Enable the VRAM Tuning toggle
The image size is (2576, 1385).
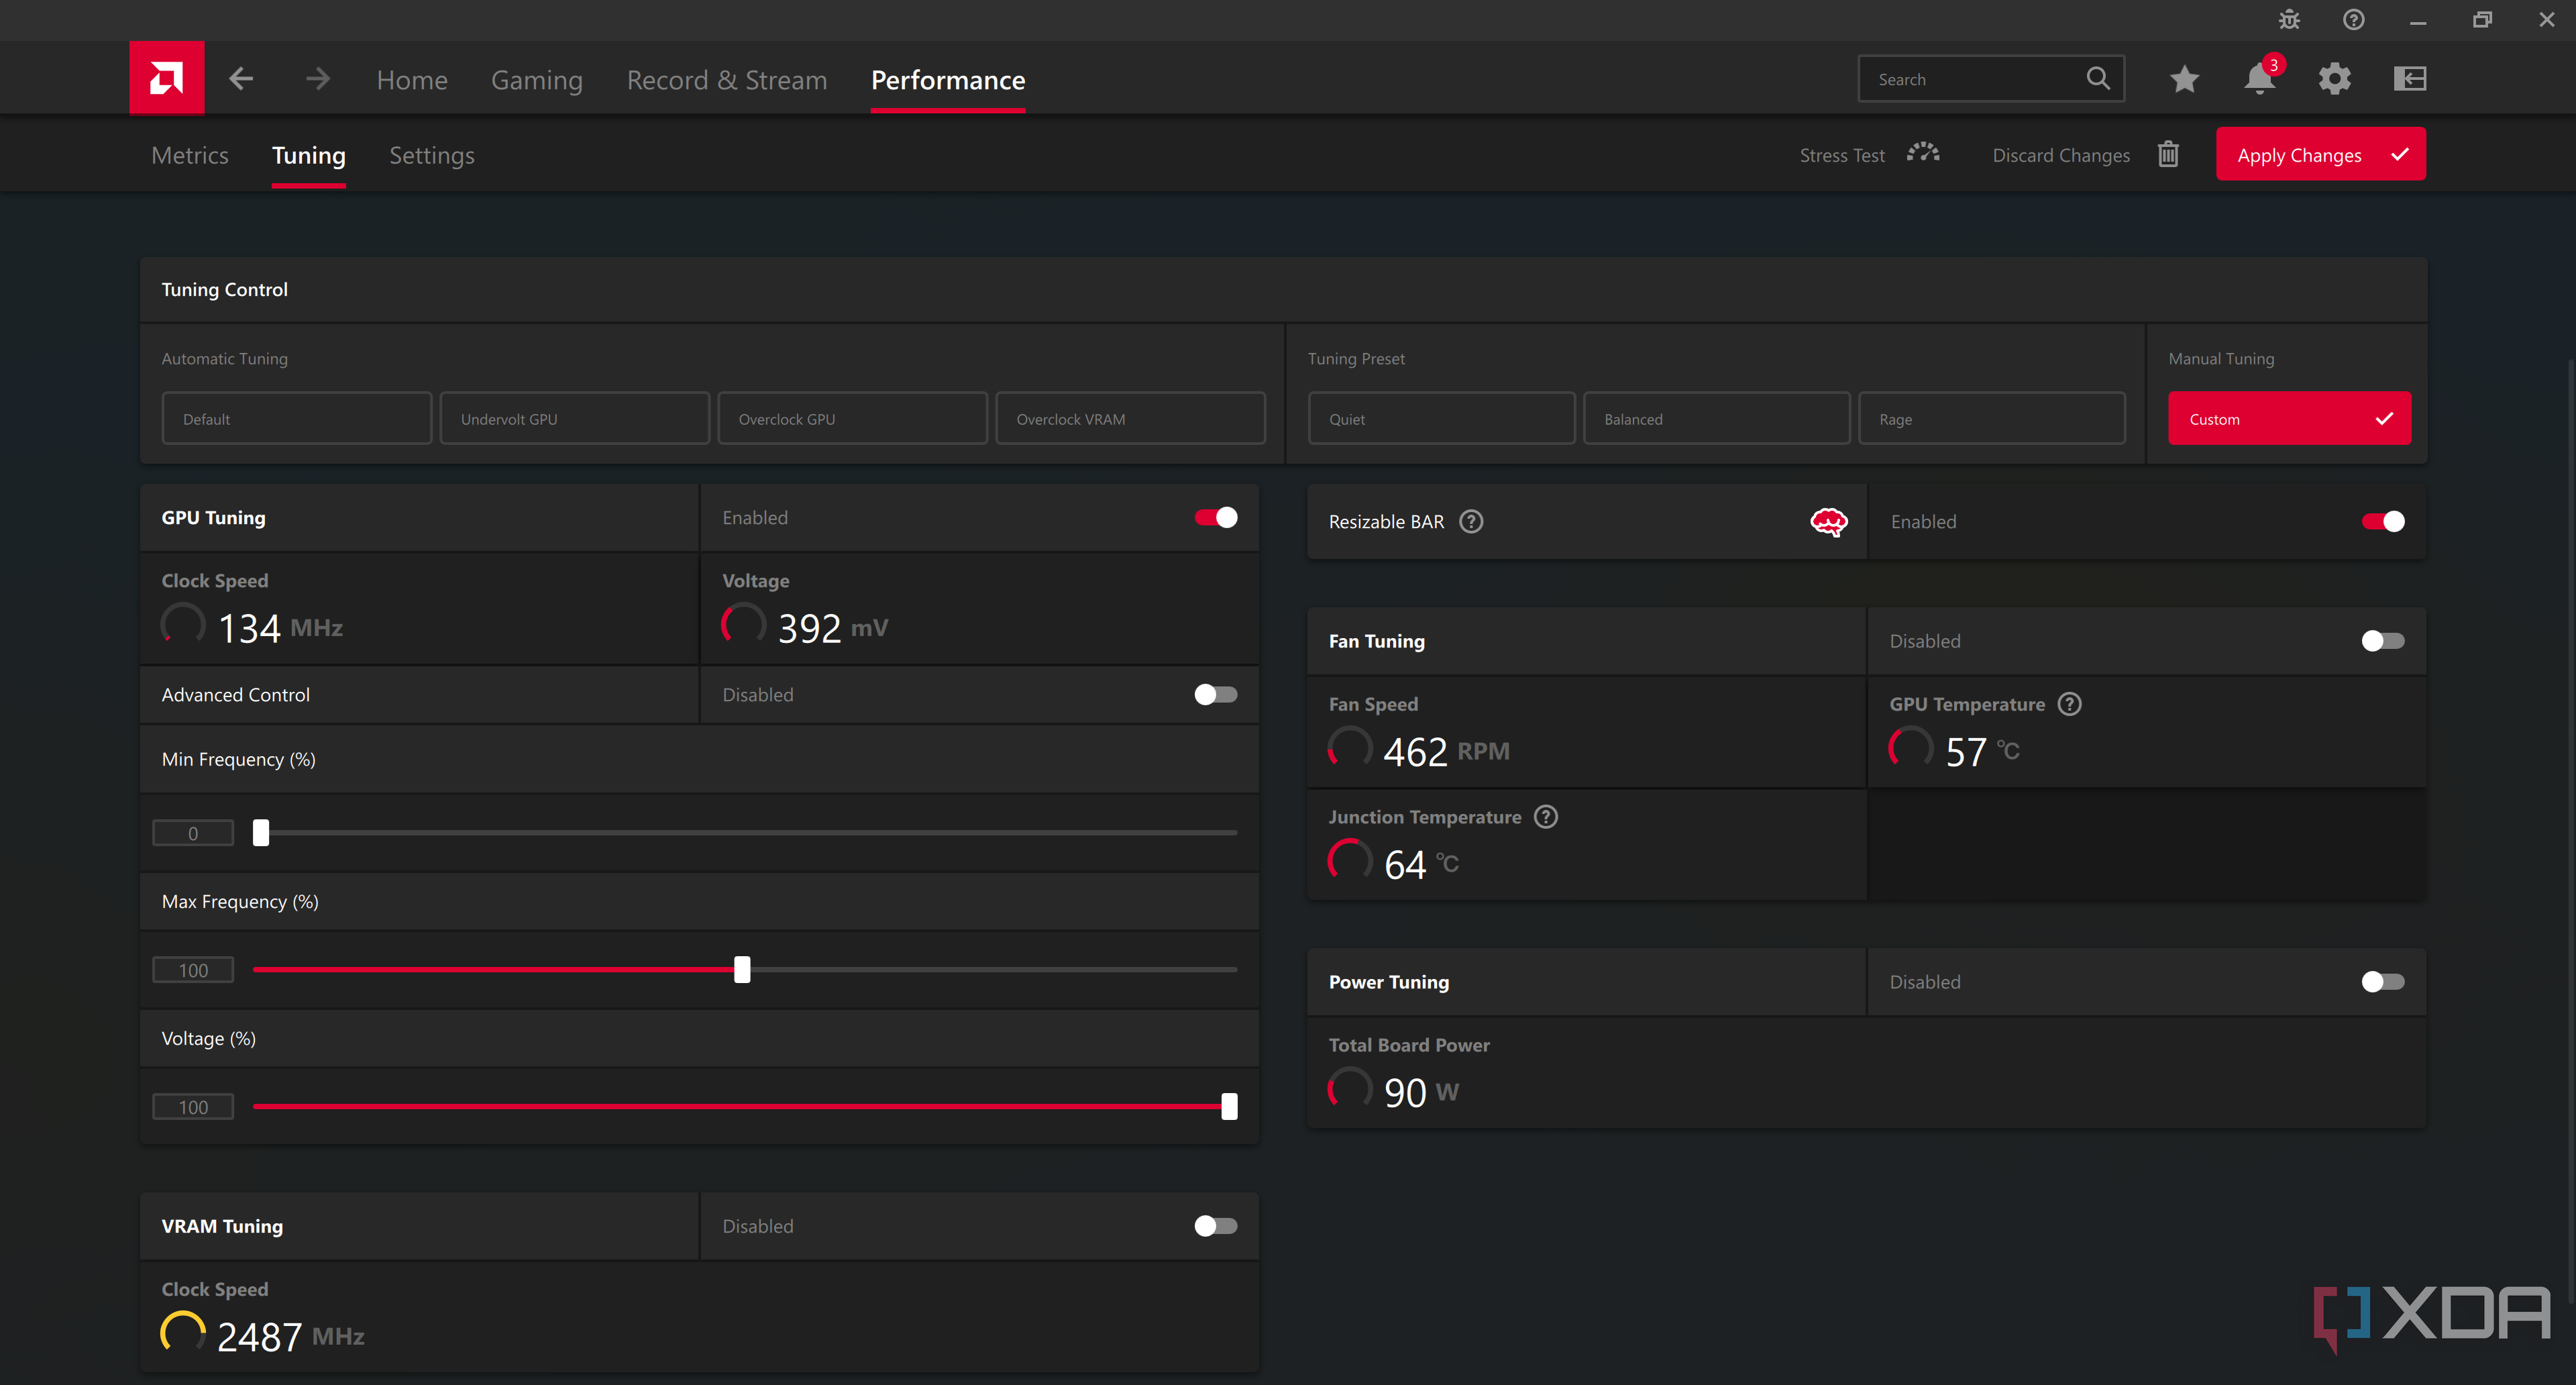[1215, 1226]
